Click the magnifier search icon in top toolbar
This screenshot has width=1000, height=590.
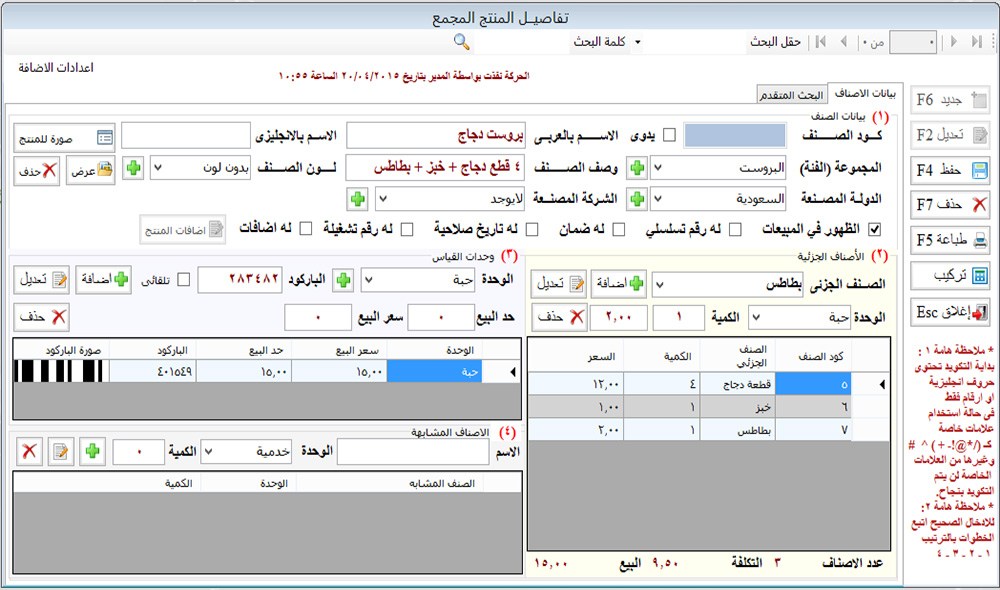tap(461, 41)
